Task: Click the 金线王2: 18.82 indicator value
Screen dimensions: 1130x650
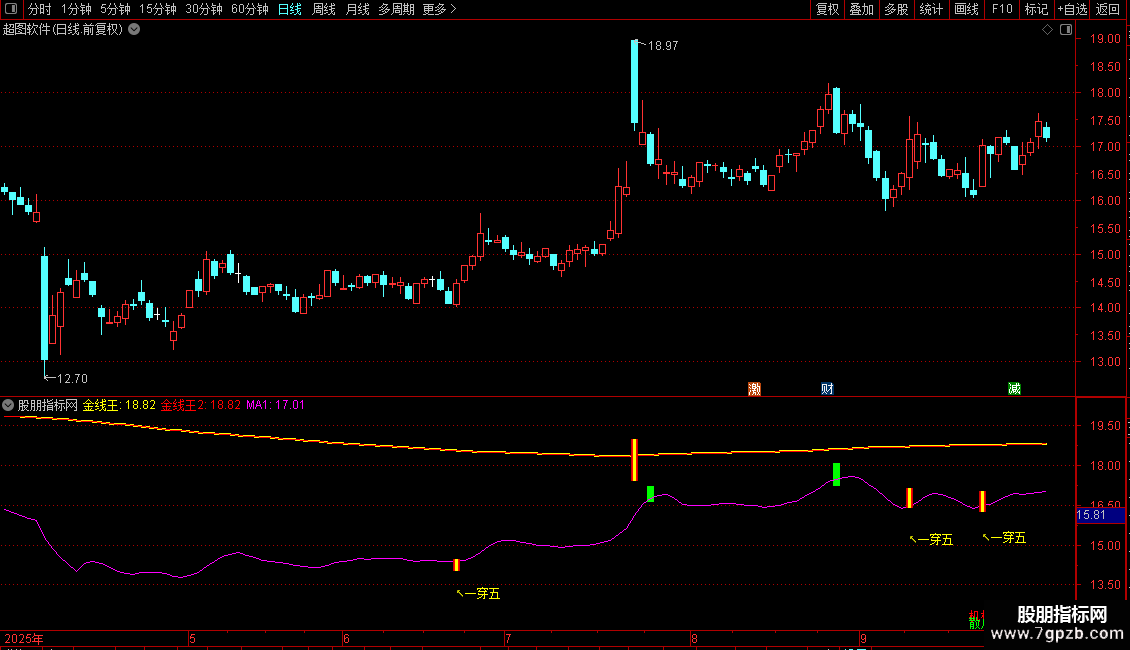Action: [200, 405]
